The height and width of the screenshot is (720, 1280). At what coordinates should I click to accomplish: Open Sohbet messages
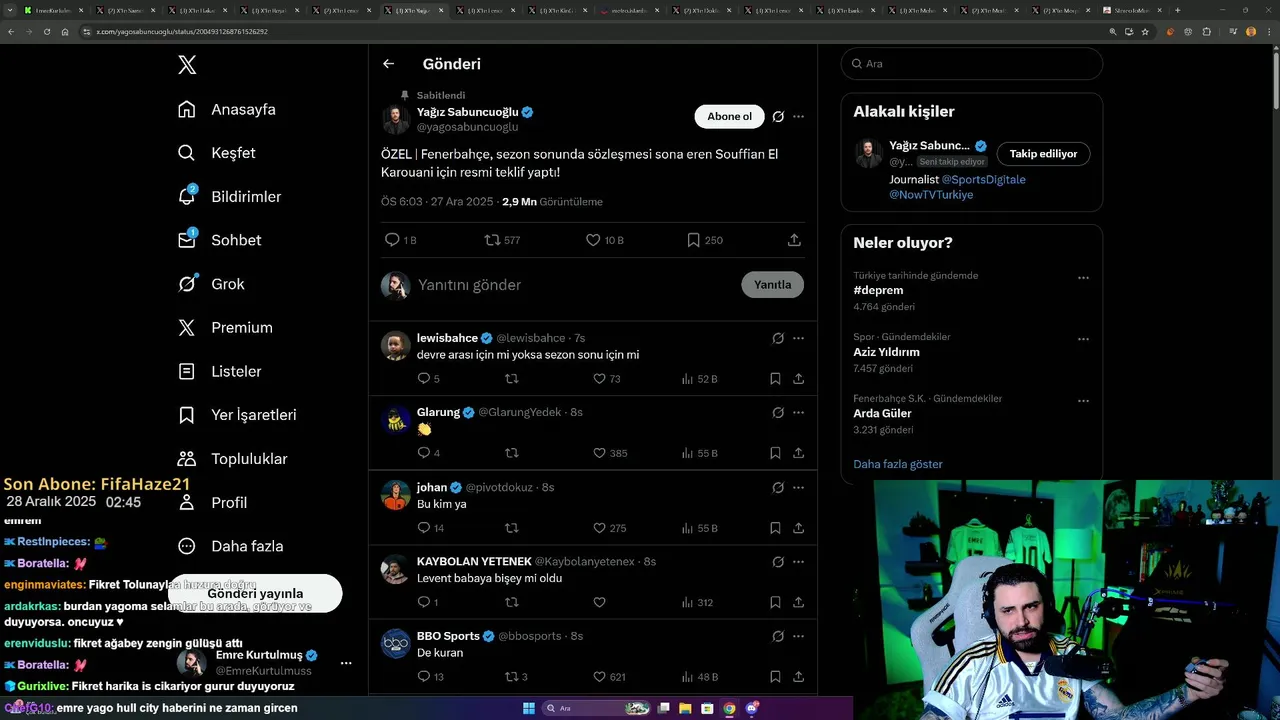(x=219, y=240)
